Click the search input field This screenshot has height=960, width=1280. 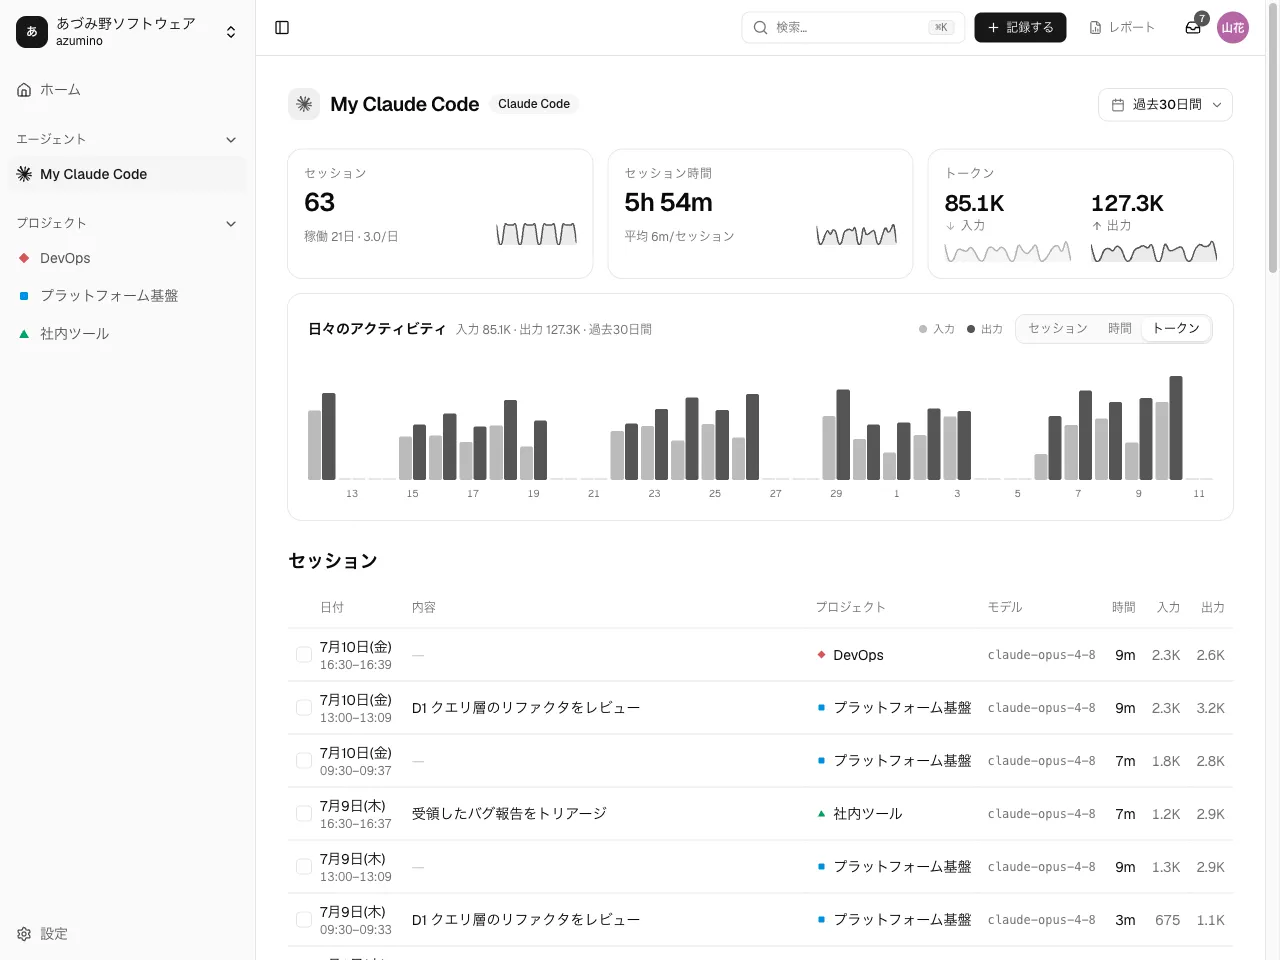(854, 28)
